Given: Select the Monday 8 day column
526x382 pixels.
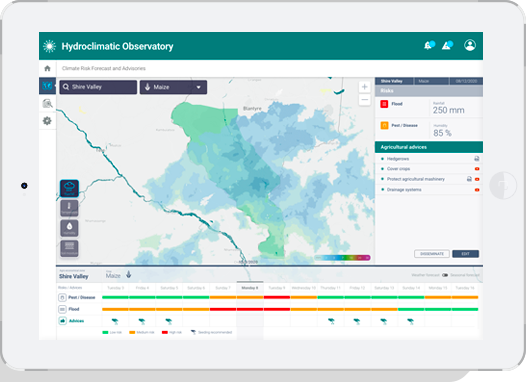Looking at the screenshot, I should click(250, 288).
